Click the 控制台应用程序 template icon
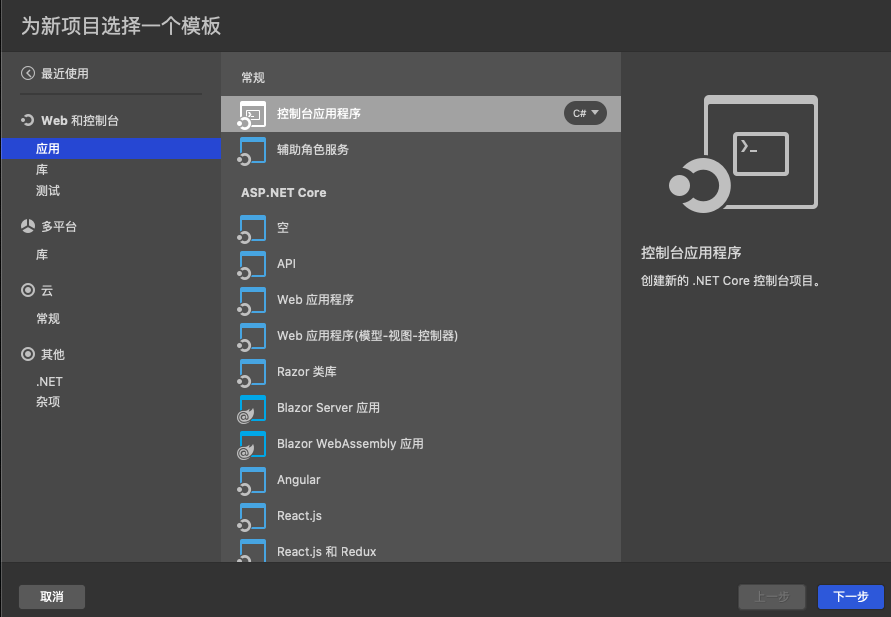Viewport: 891px width, 617px height. [x=252, y=115]
